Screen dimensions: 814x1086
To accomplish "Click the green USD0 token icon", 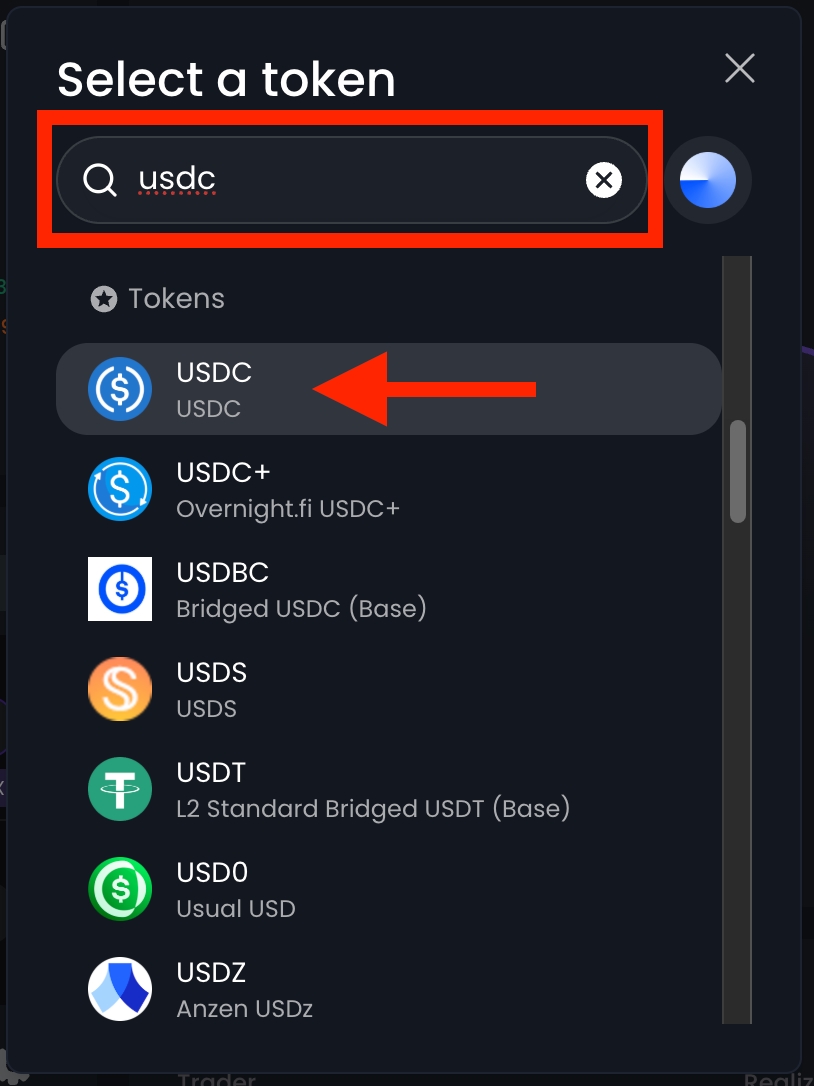I will click(120, 889).
